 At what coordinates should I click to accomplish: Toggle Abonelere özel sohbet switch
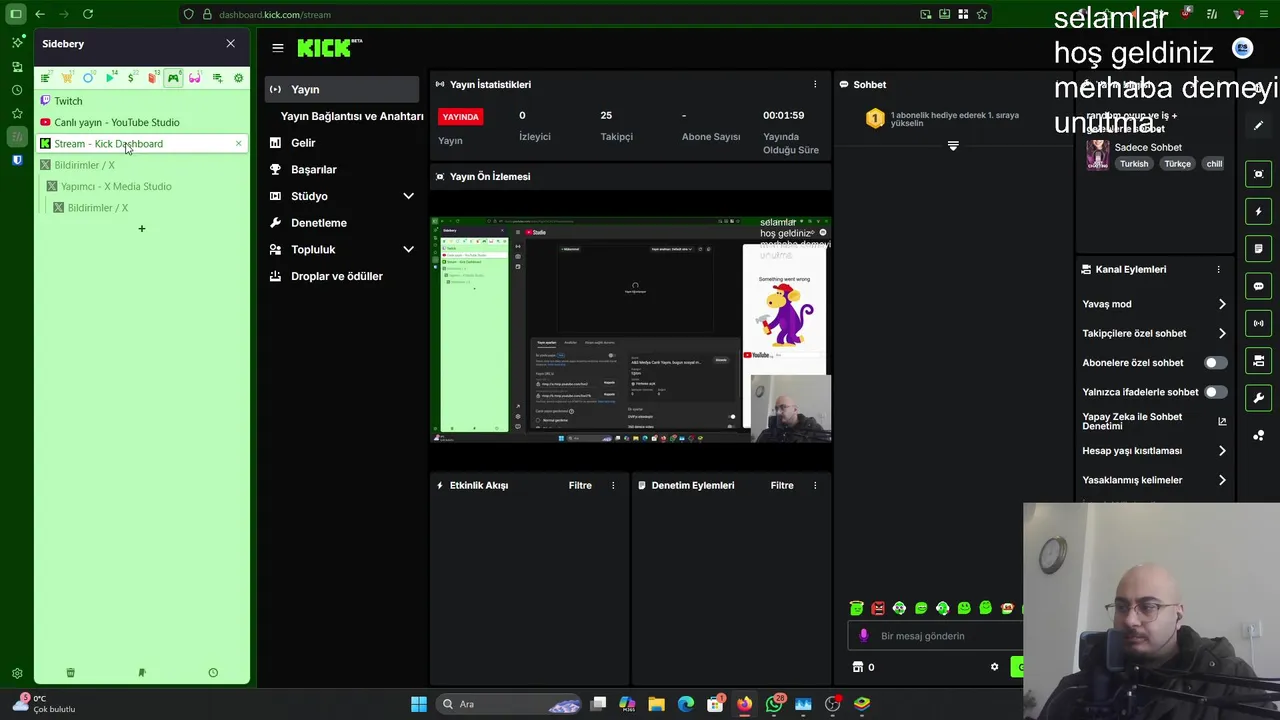tap(1215, 363)
